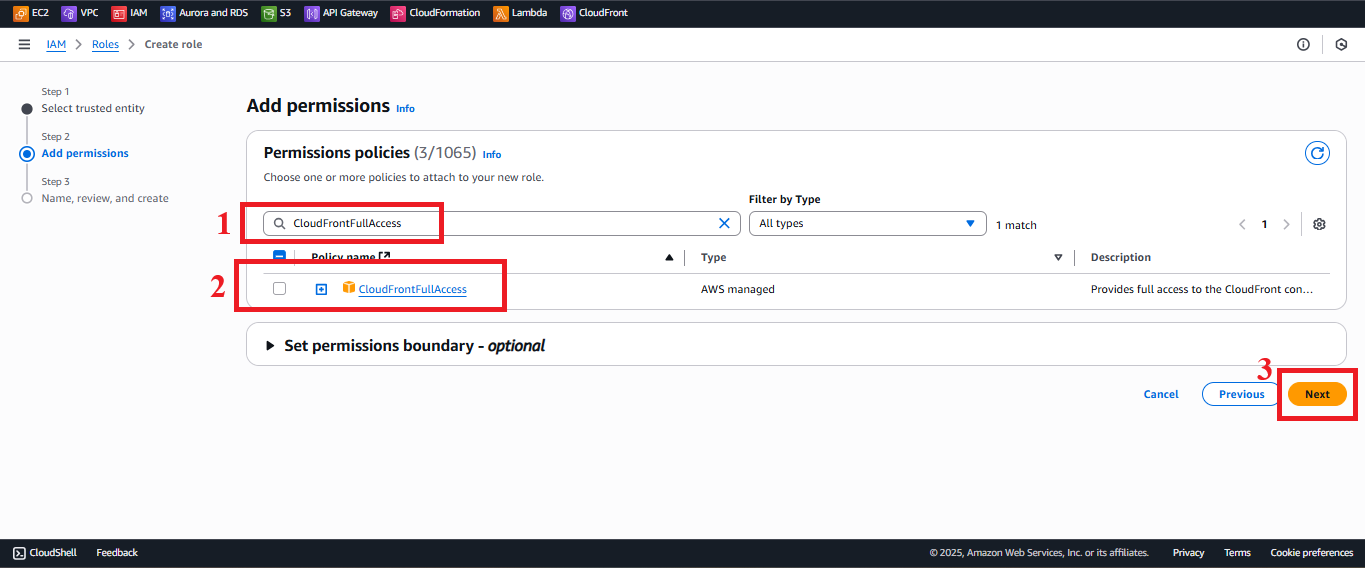The image size is (1365, 568).
Task: Open the CloudFrontFullAccess policy link
Action: point(412,289)
